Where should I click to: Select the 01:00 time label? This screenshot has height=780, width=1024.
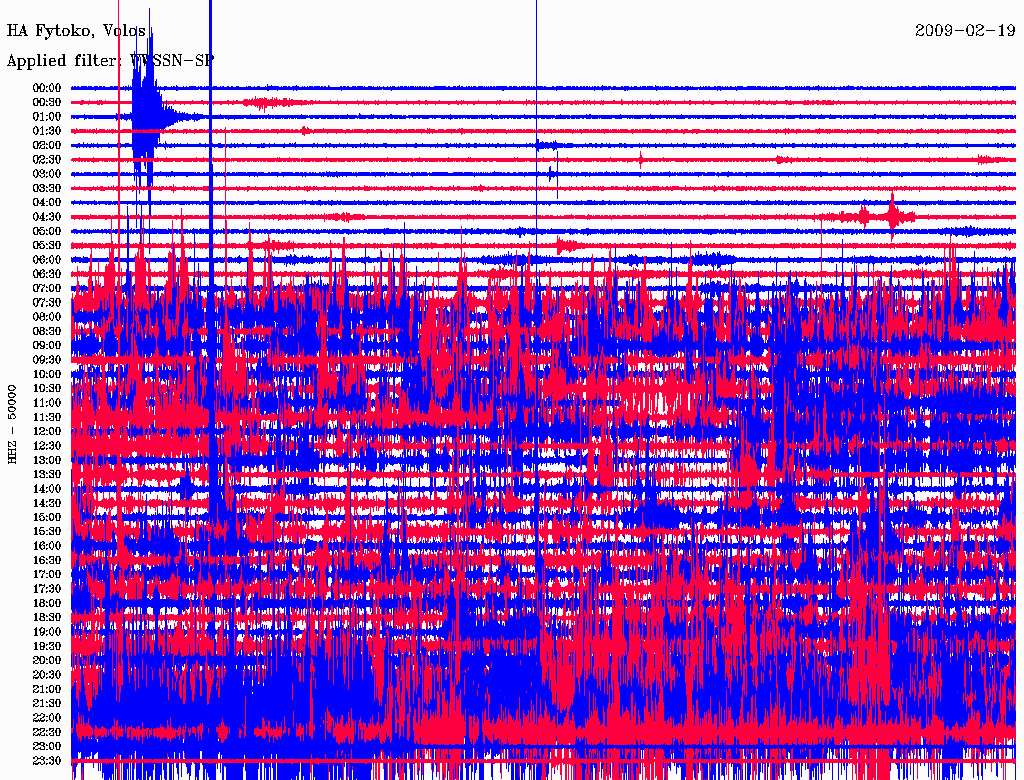[x=47, y=116]
